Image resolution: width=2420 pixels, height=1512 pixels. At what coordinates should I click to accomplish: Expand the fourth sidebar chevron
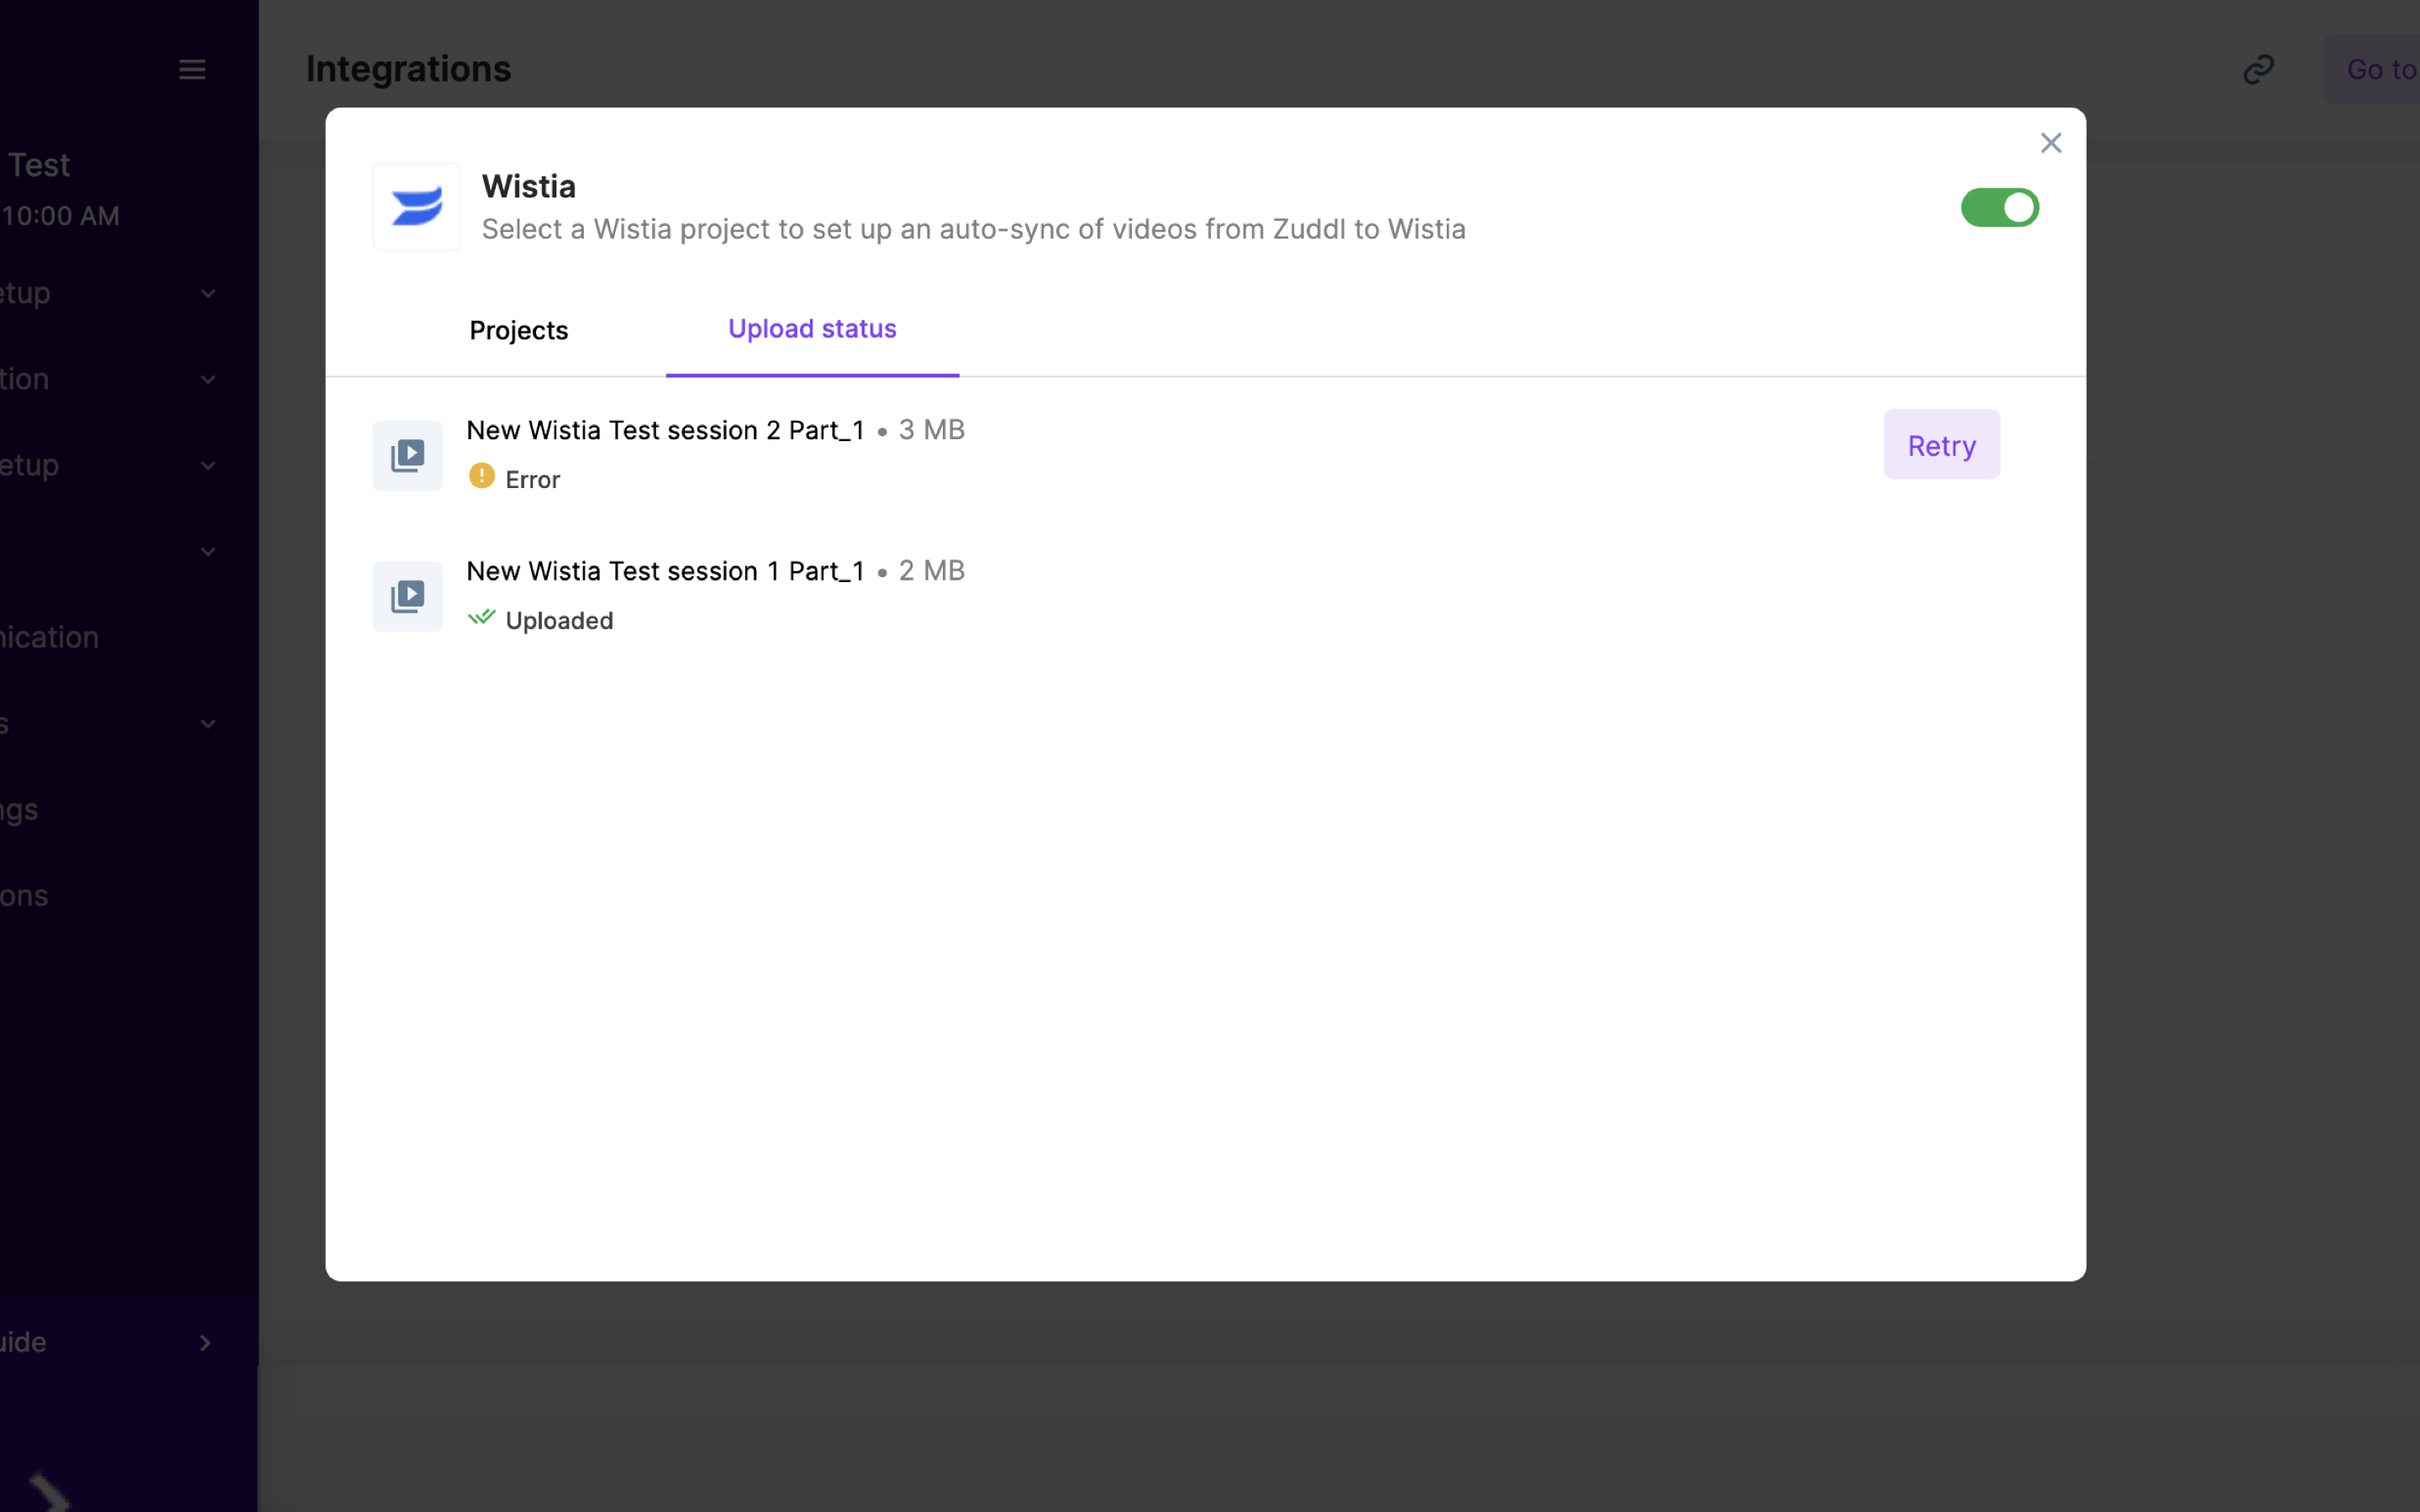208,552
